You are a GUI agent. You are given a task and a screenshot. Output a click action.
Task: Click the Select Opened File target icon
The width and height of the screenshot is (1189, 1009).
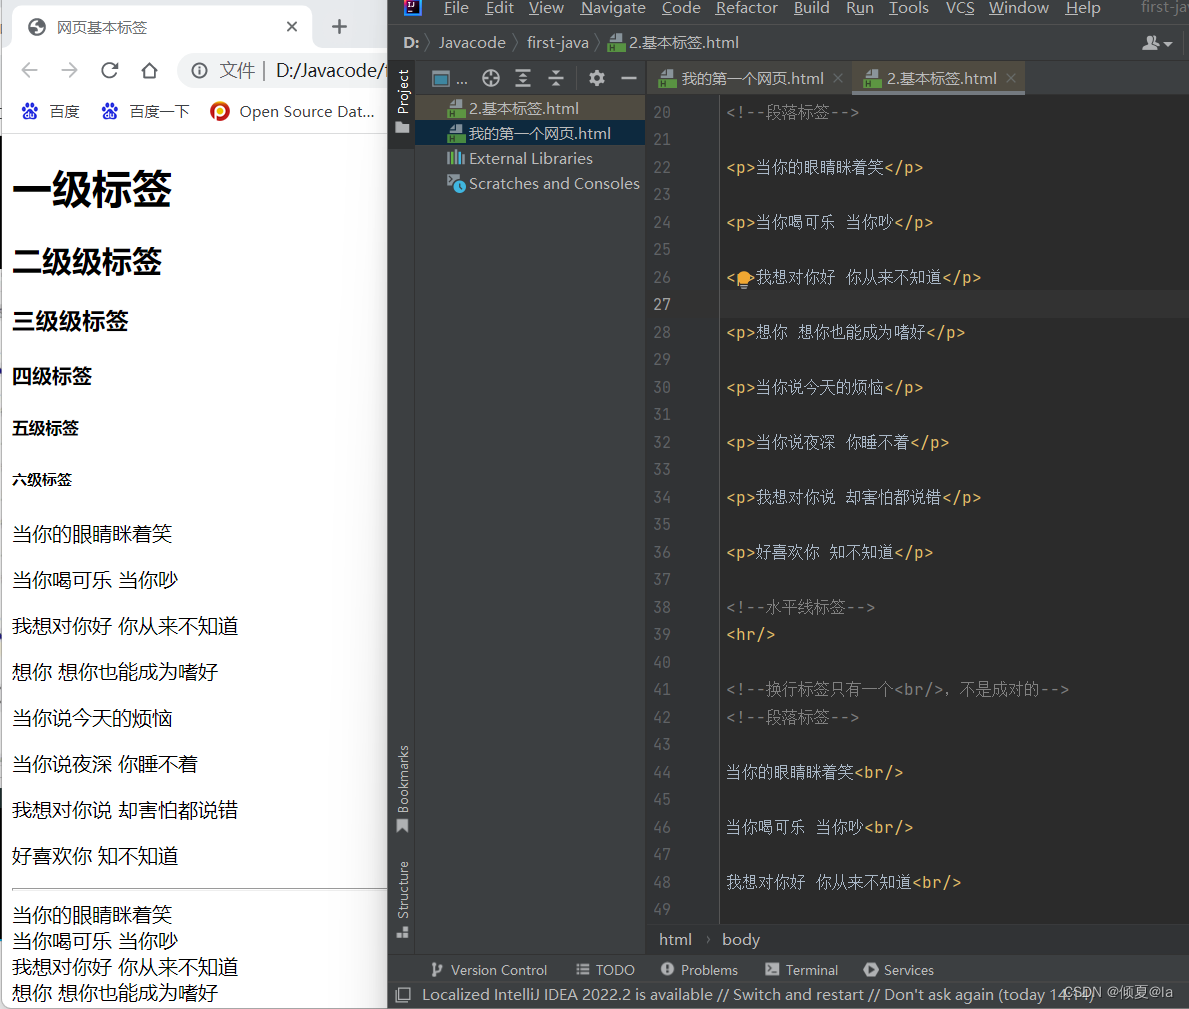pos(491,78)
